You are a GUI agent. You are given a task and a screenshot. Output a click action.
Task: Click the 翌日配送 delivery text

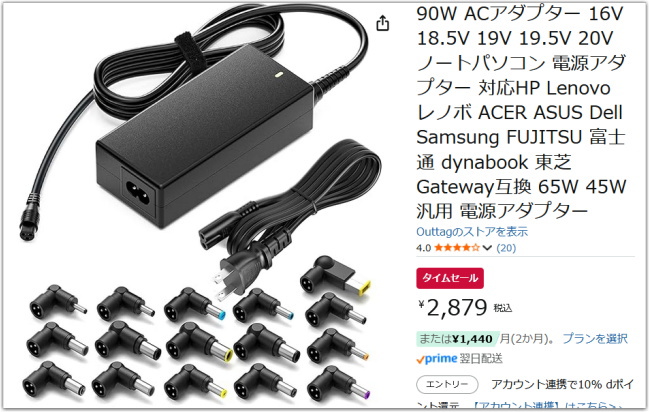pos(481,359)
